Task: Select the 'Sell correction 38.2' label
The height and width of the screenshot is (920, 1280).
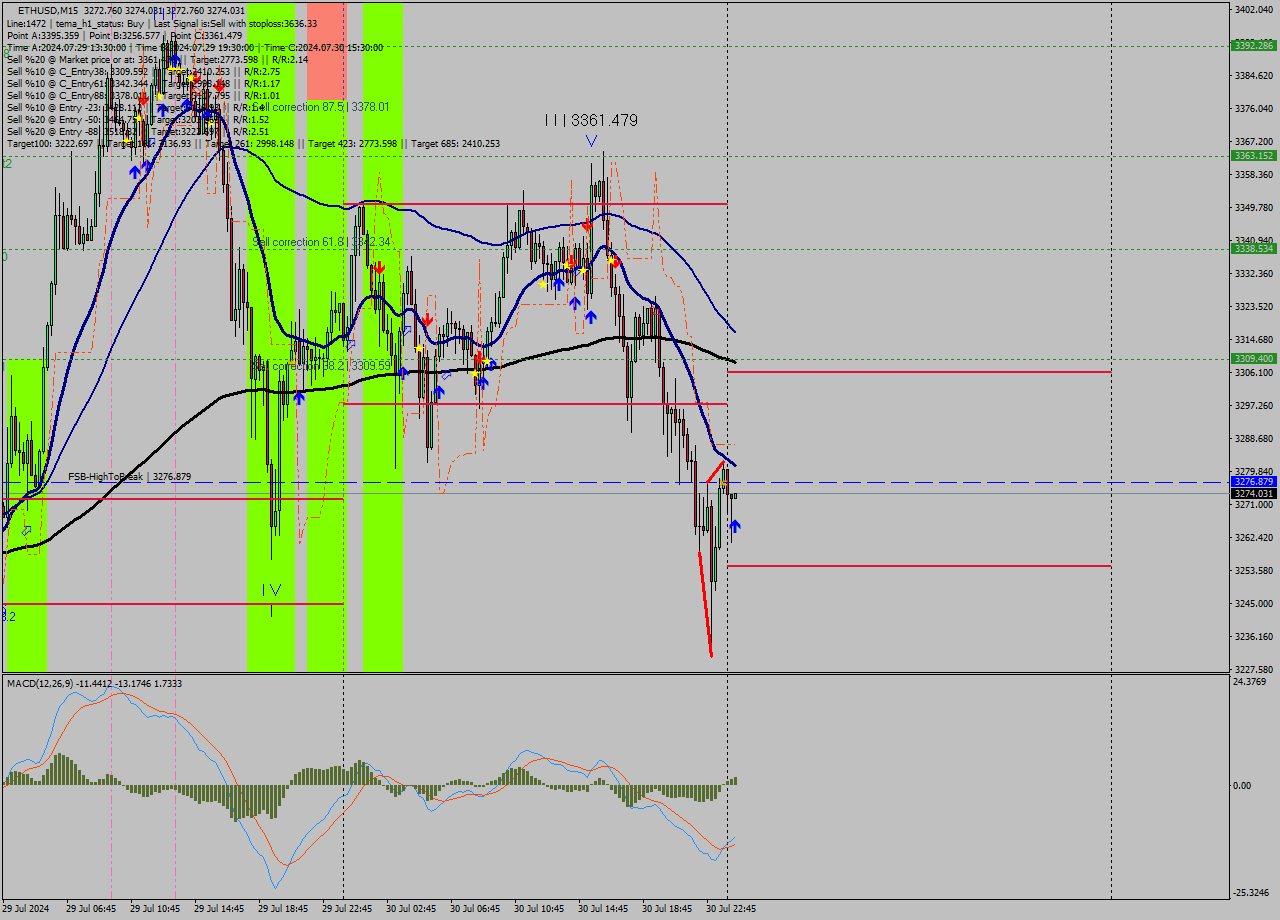Action: click(322, 366)
